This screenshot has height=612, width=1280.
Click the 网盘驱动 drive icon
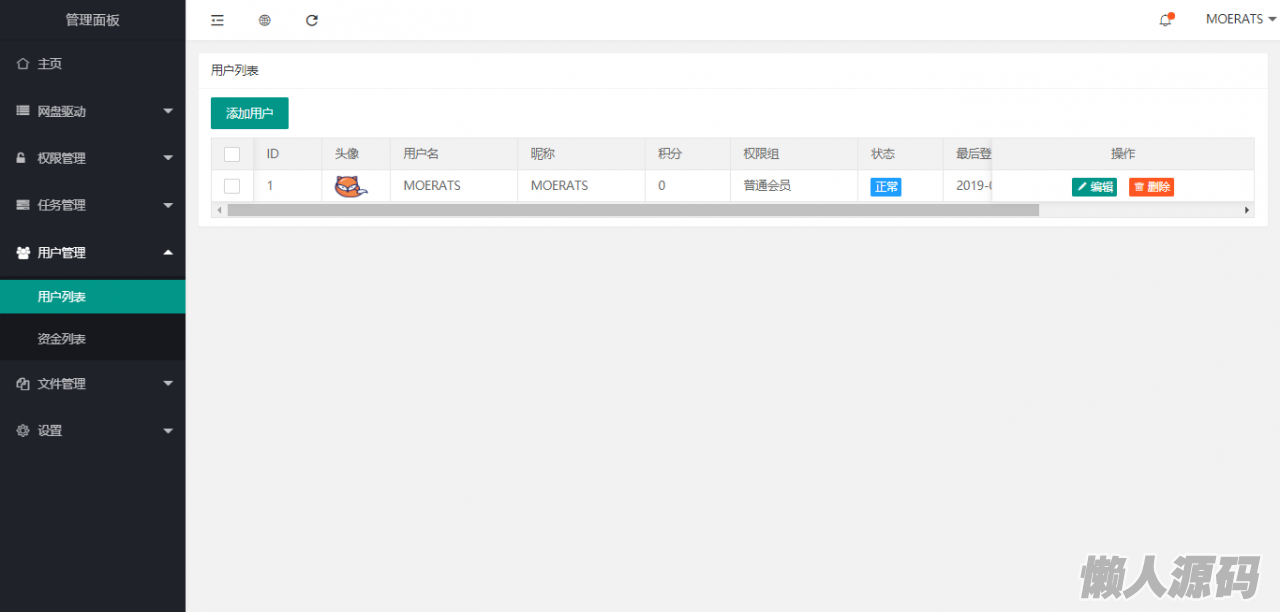[x=23, y=111]
